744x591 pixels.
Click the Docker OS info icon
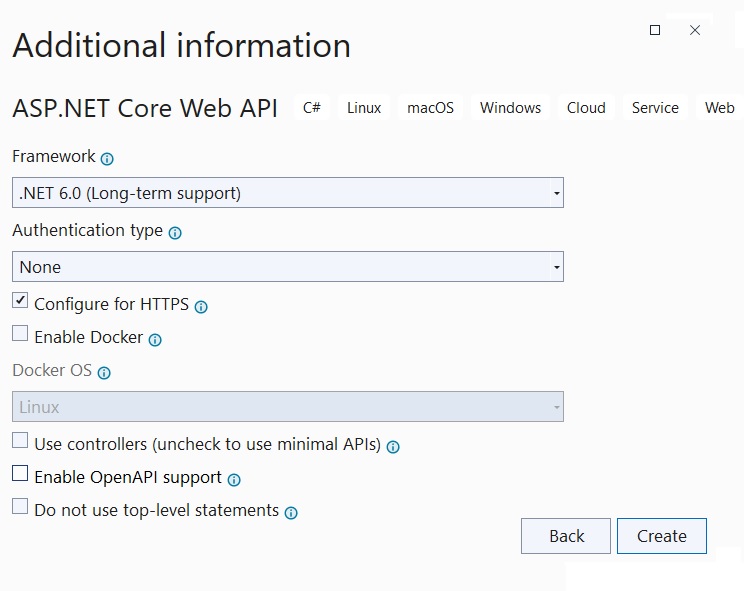[x=104, y=373]
